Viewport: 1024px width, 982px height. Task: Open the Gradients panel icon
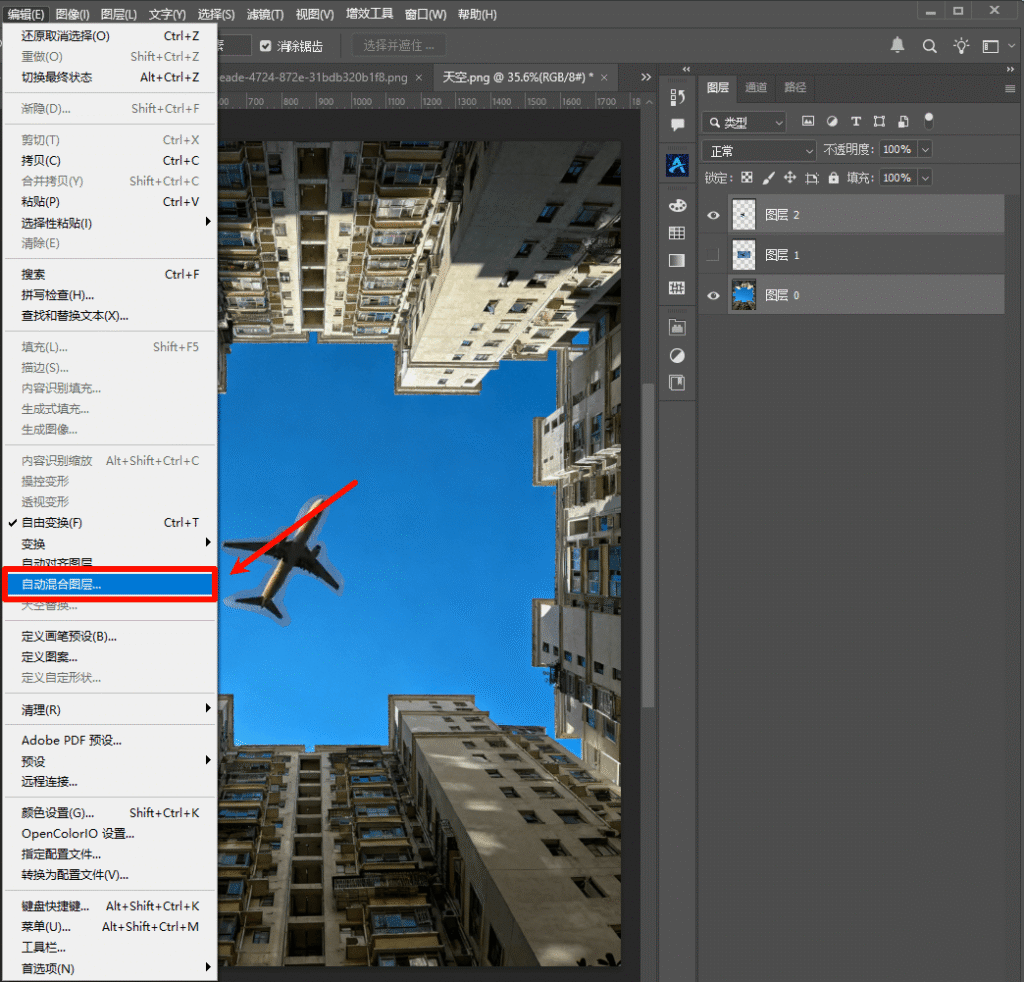tap(677, 261)
